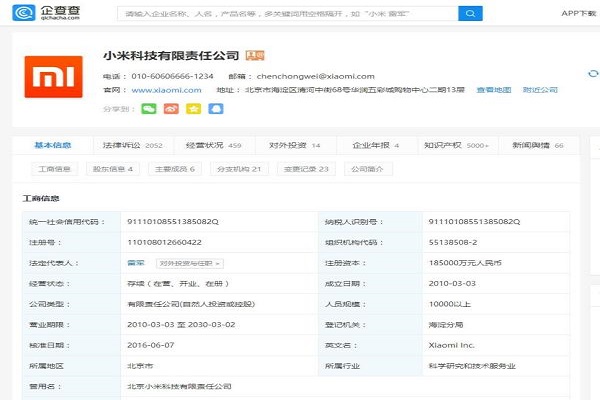
Task: Click the blue refresh icon at right edge
Action: point(592,75)
